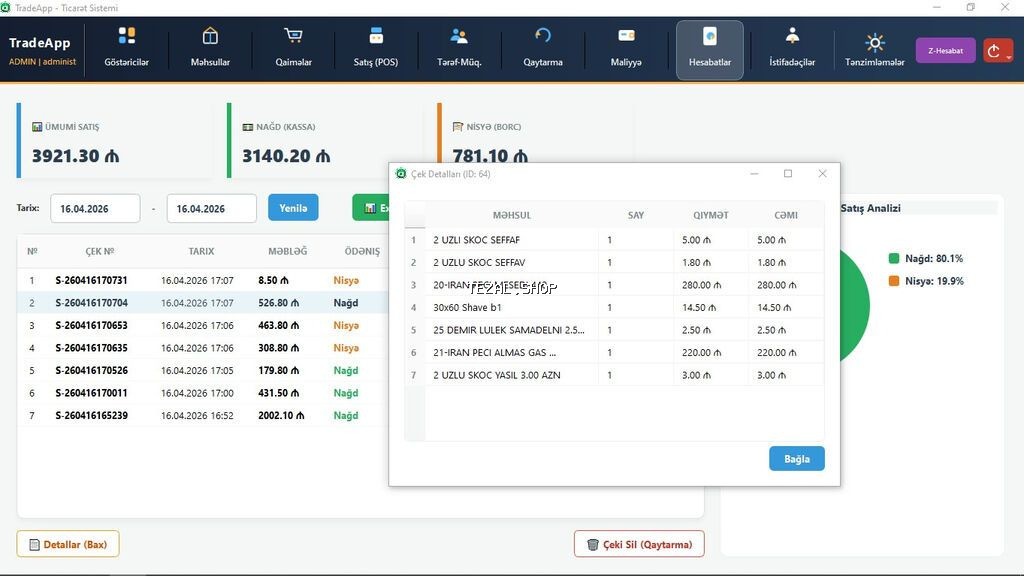Open the Məhsullar products section
The image size is (1024, 576).
pos(209,45)
